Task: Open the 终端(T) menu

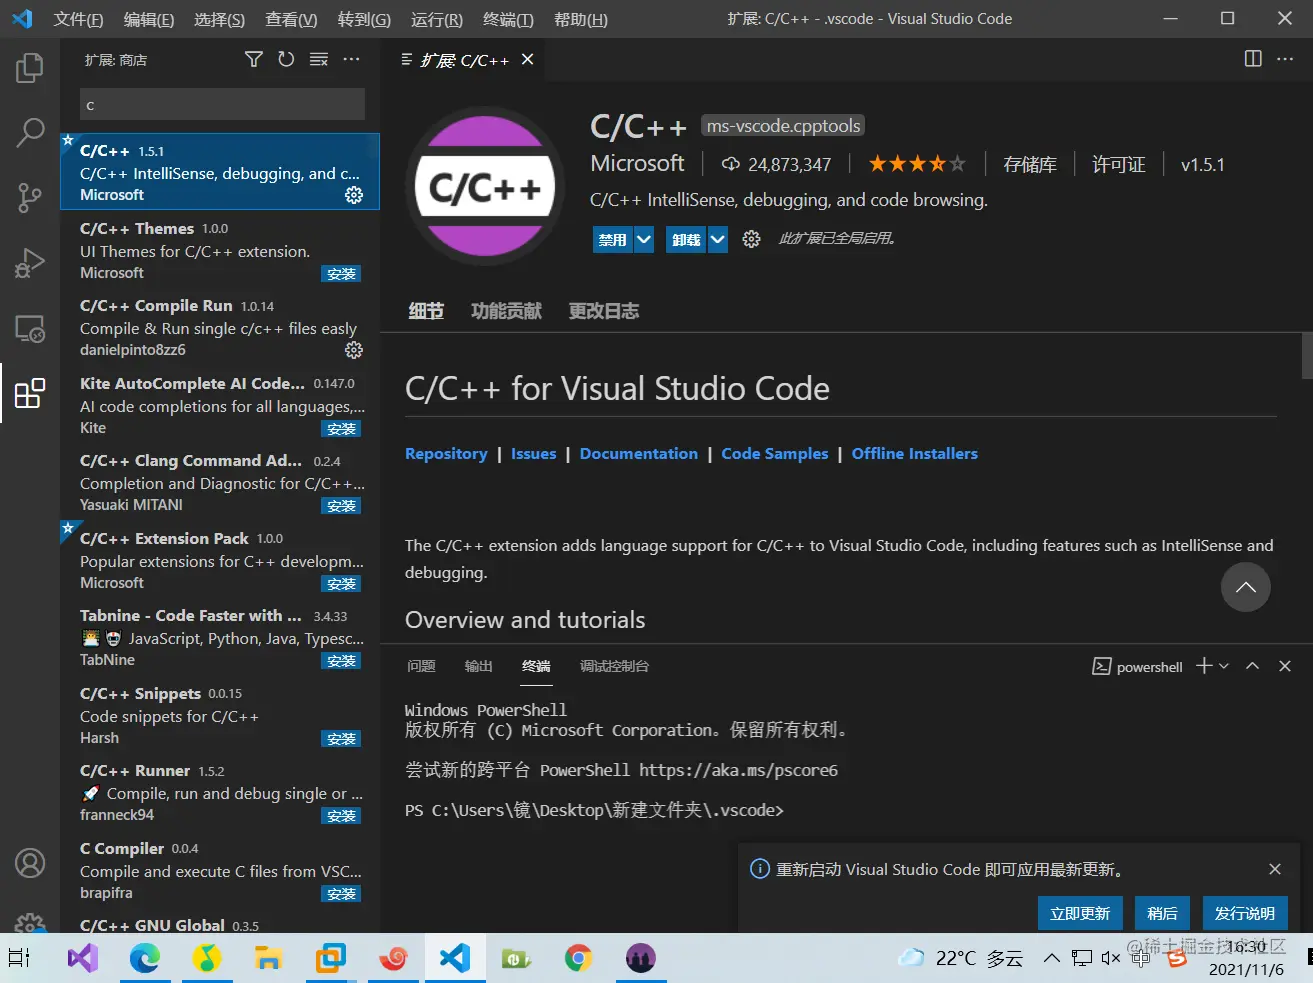Action: pyautogui.click(x=508, y=19)
